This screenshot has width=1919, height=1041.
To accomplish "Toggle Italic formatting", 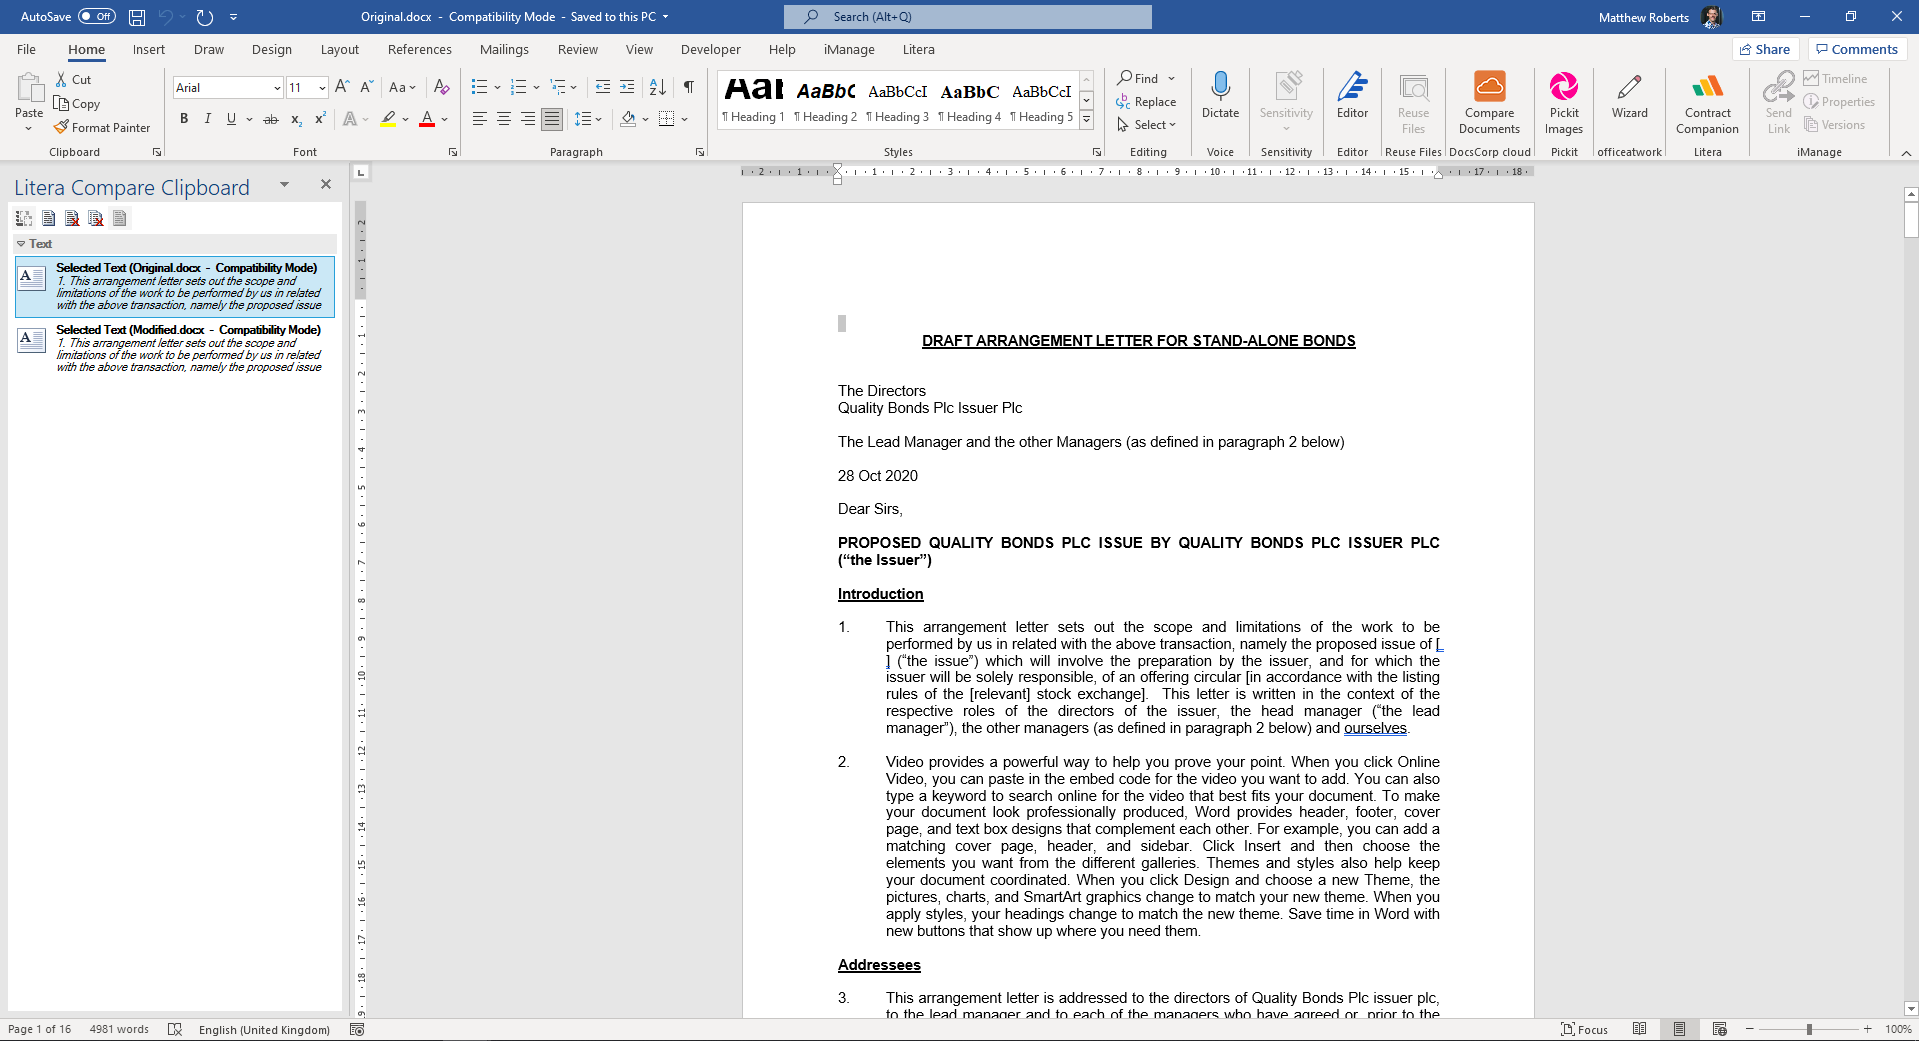I will point(208,119).
